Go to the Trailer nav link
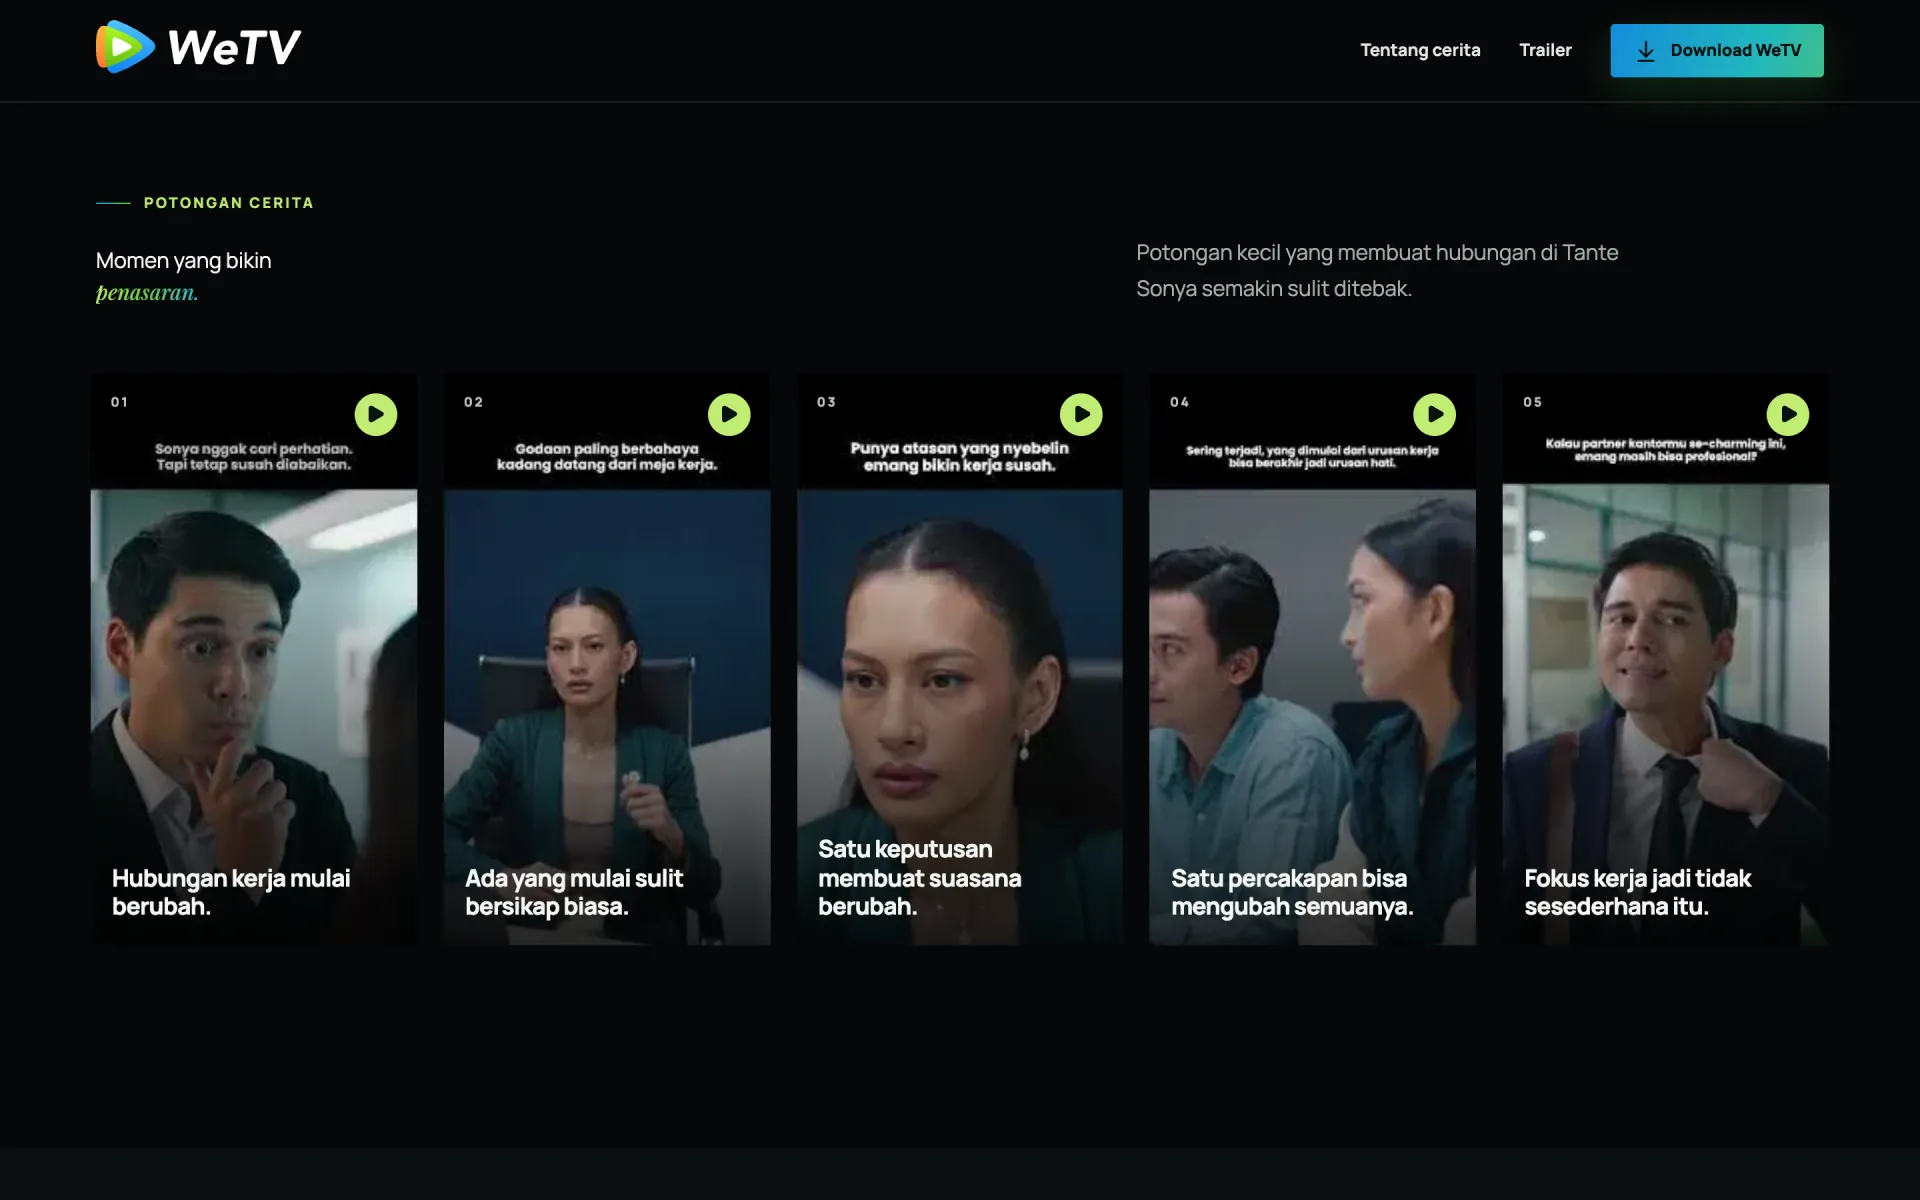The image size is (1920, 1200). [x=1545, y=50]
